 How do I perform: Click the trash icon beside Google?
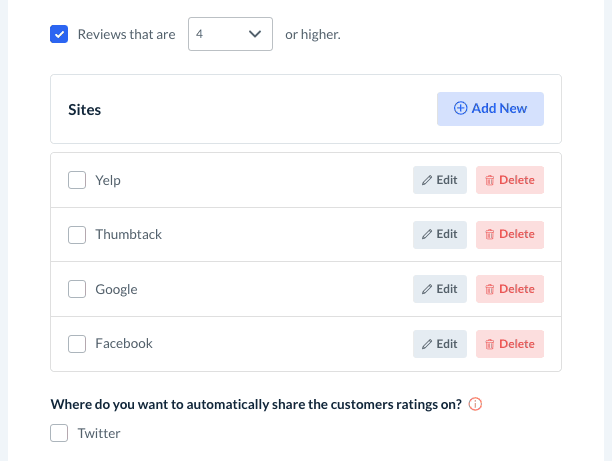tap(490, 289)
